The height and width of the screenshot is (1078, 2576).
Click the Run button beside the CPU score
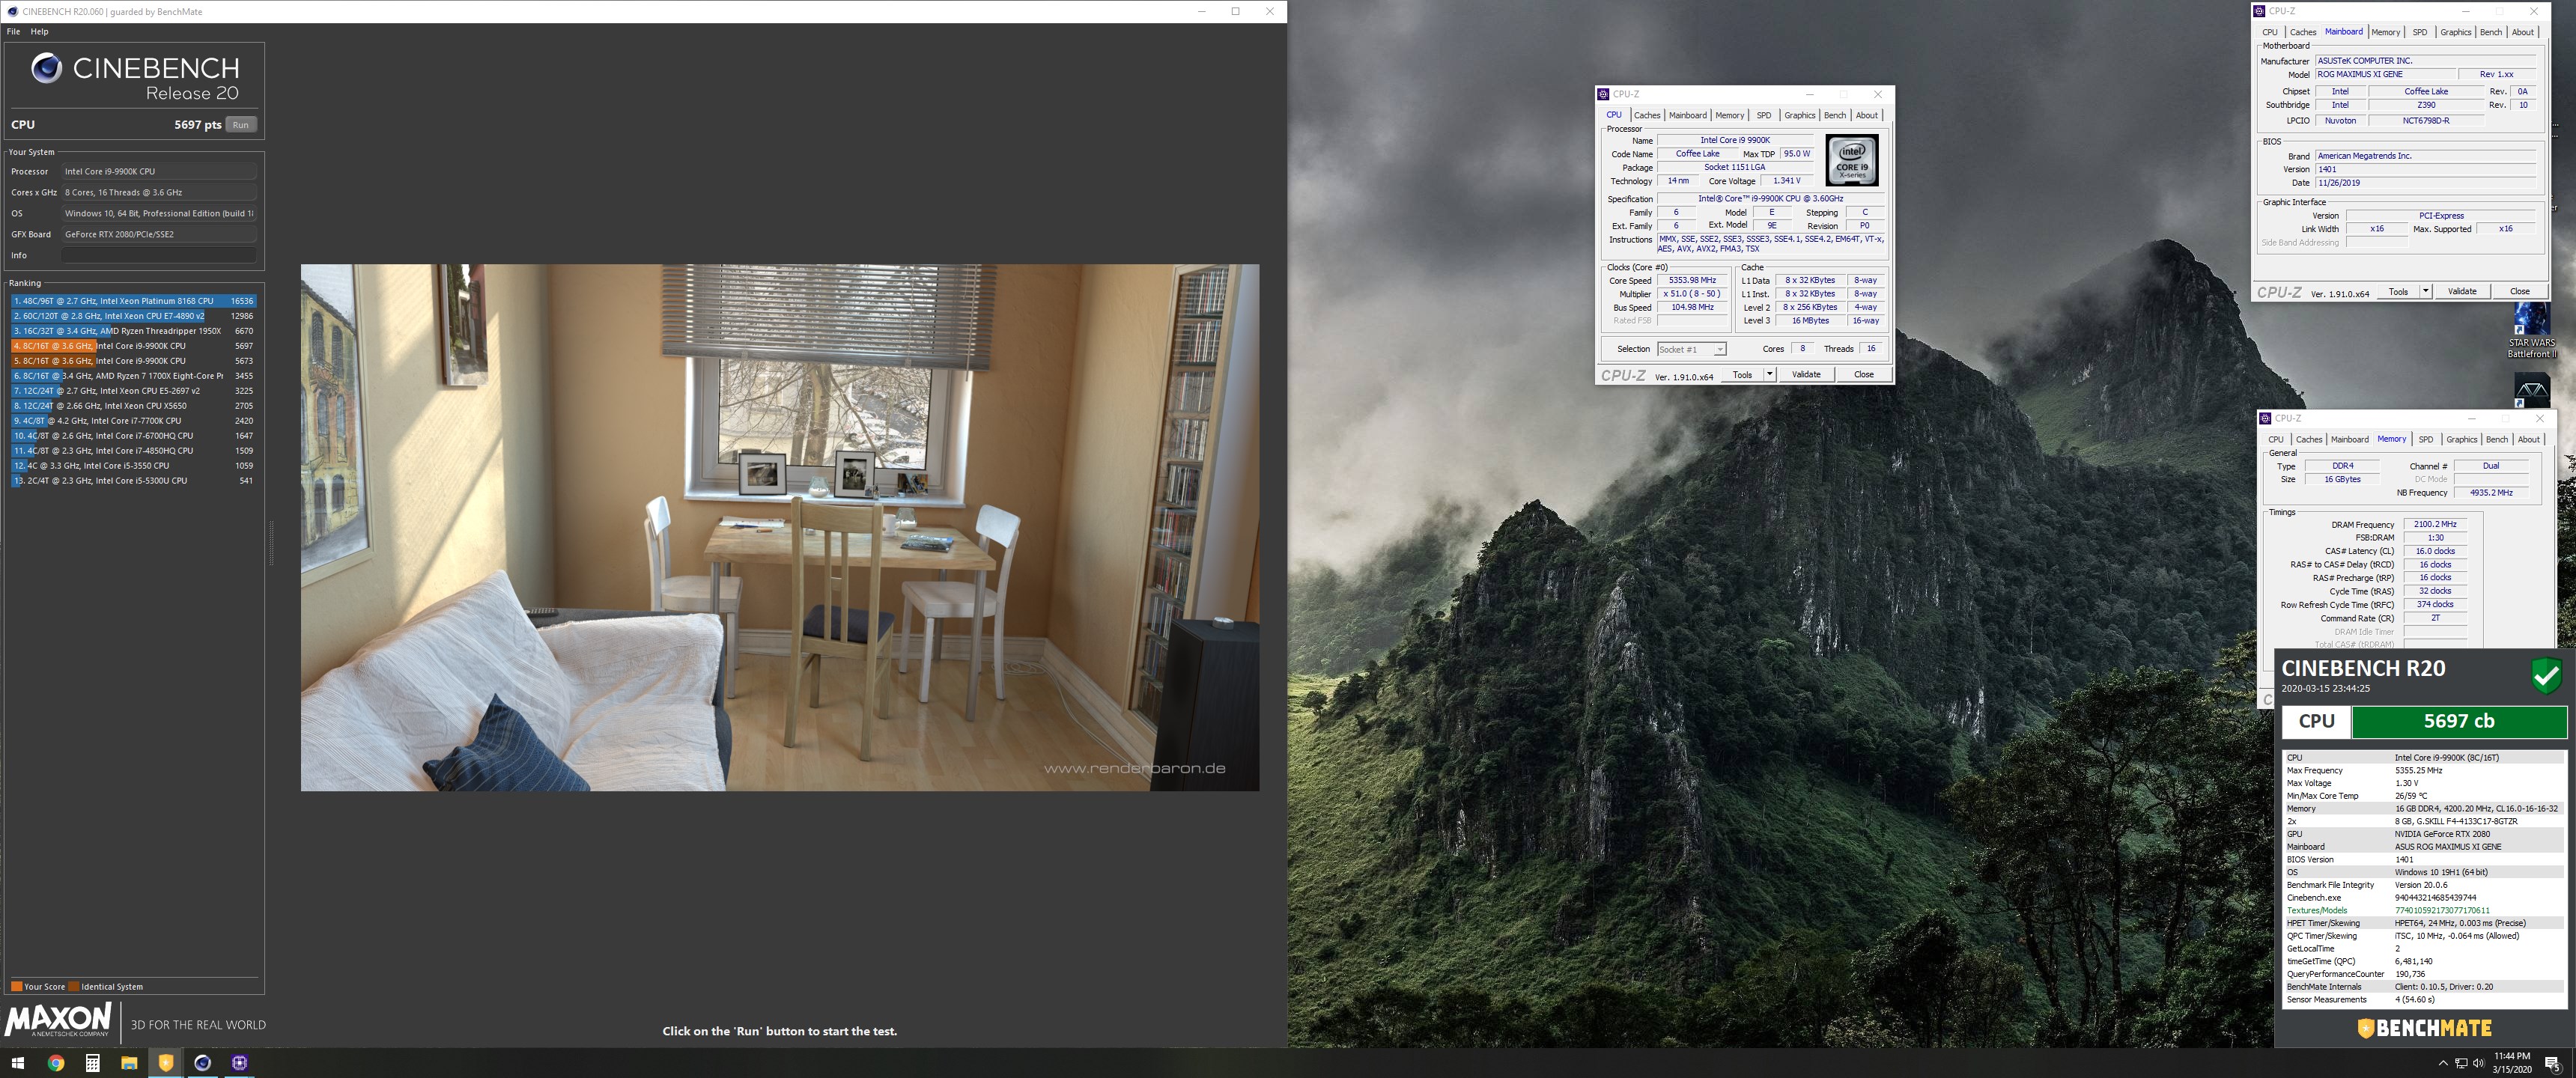click(241, 125)
